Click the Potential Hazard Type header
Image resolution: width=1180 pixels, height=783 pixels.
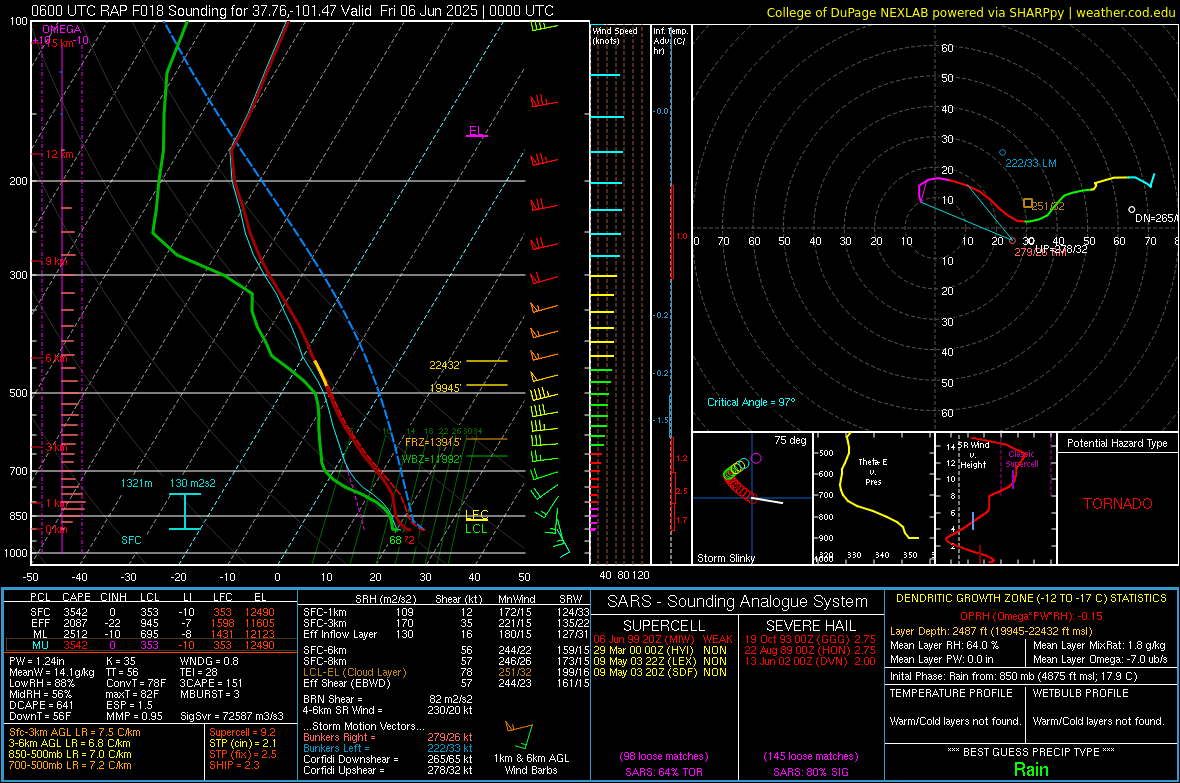pyautogui.click(x=1117, y=443)
